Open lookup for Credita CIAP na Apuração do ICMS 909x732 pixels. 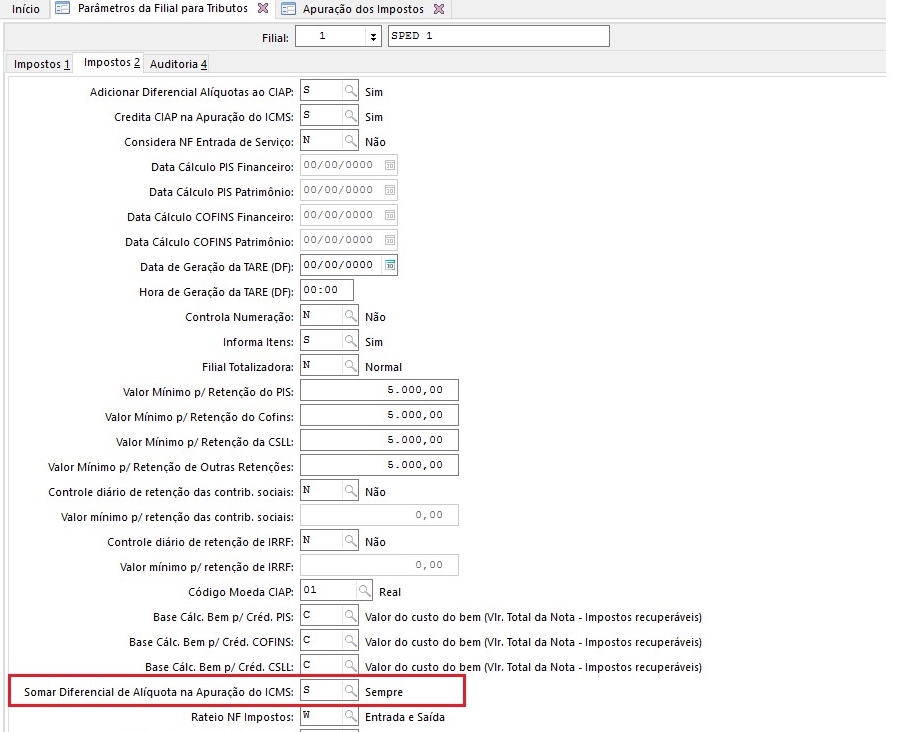pos(350,116)
